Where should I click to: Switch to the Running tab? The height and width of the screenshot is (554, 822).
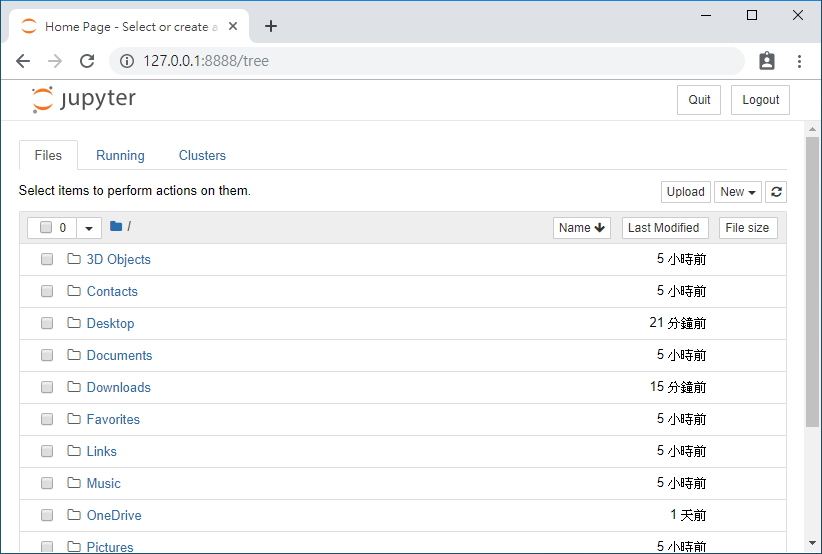tap(120, 155)
